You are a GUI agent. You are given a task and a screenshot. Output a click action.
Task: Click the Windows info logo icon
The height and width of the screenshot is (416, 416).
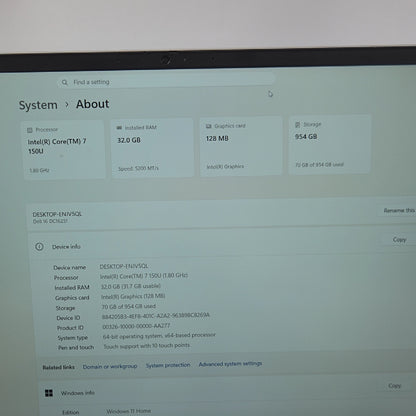(x=49, y=393)
